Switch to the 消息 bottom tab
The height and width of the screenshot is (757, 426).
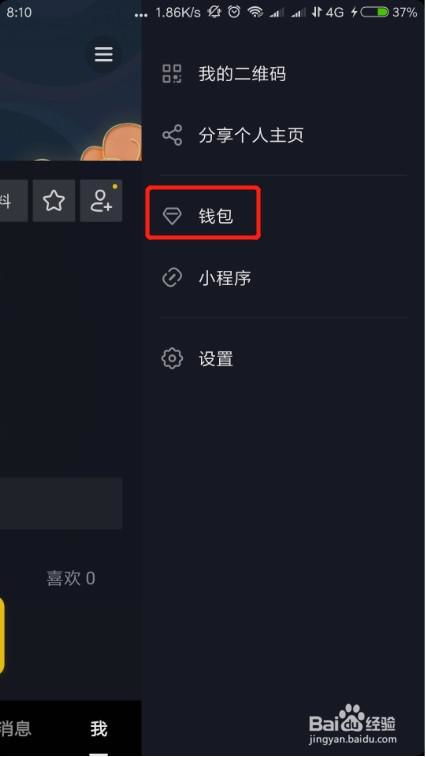pos(15,729)
